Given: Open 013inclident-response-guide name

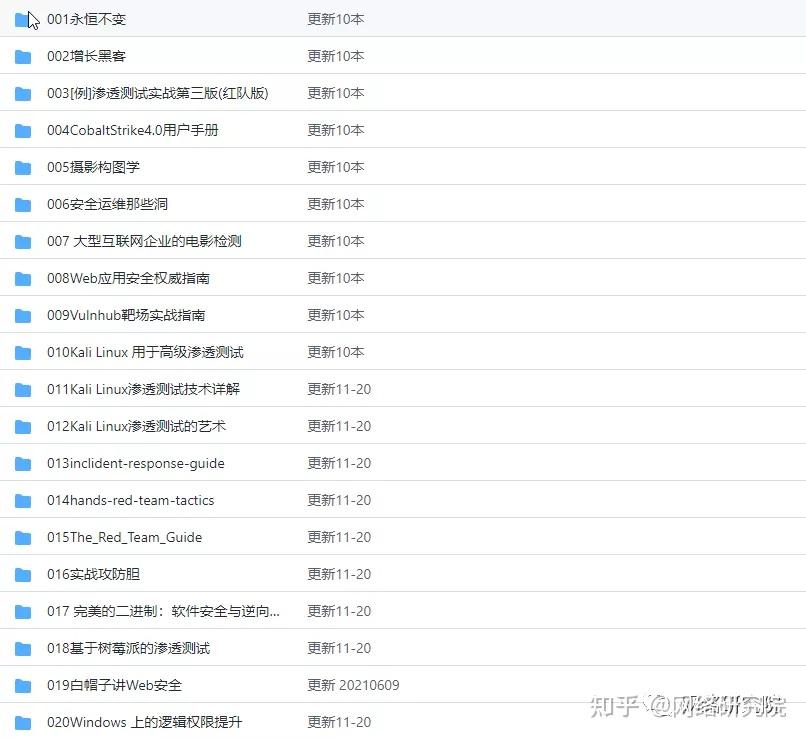Looking at the screenshot, I should pyautogui.click(x=136, y=463).
